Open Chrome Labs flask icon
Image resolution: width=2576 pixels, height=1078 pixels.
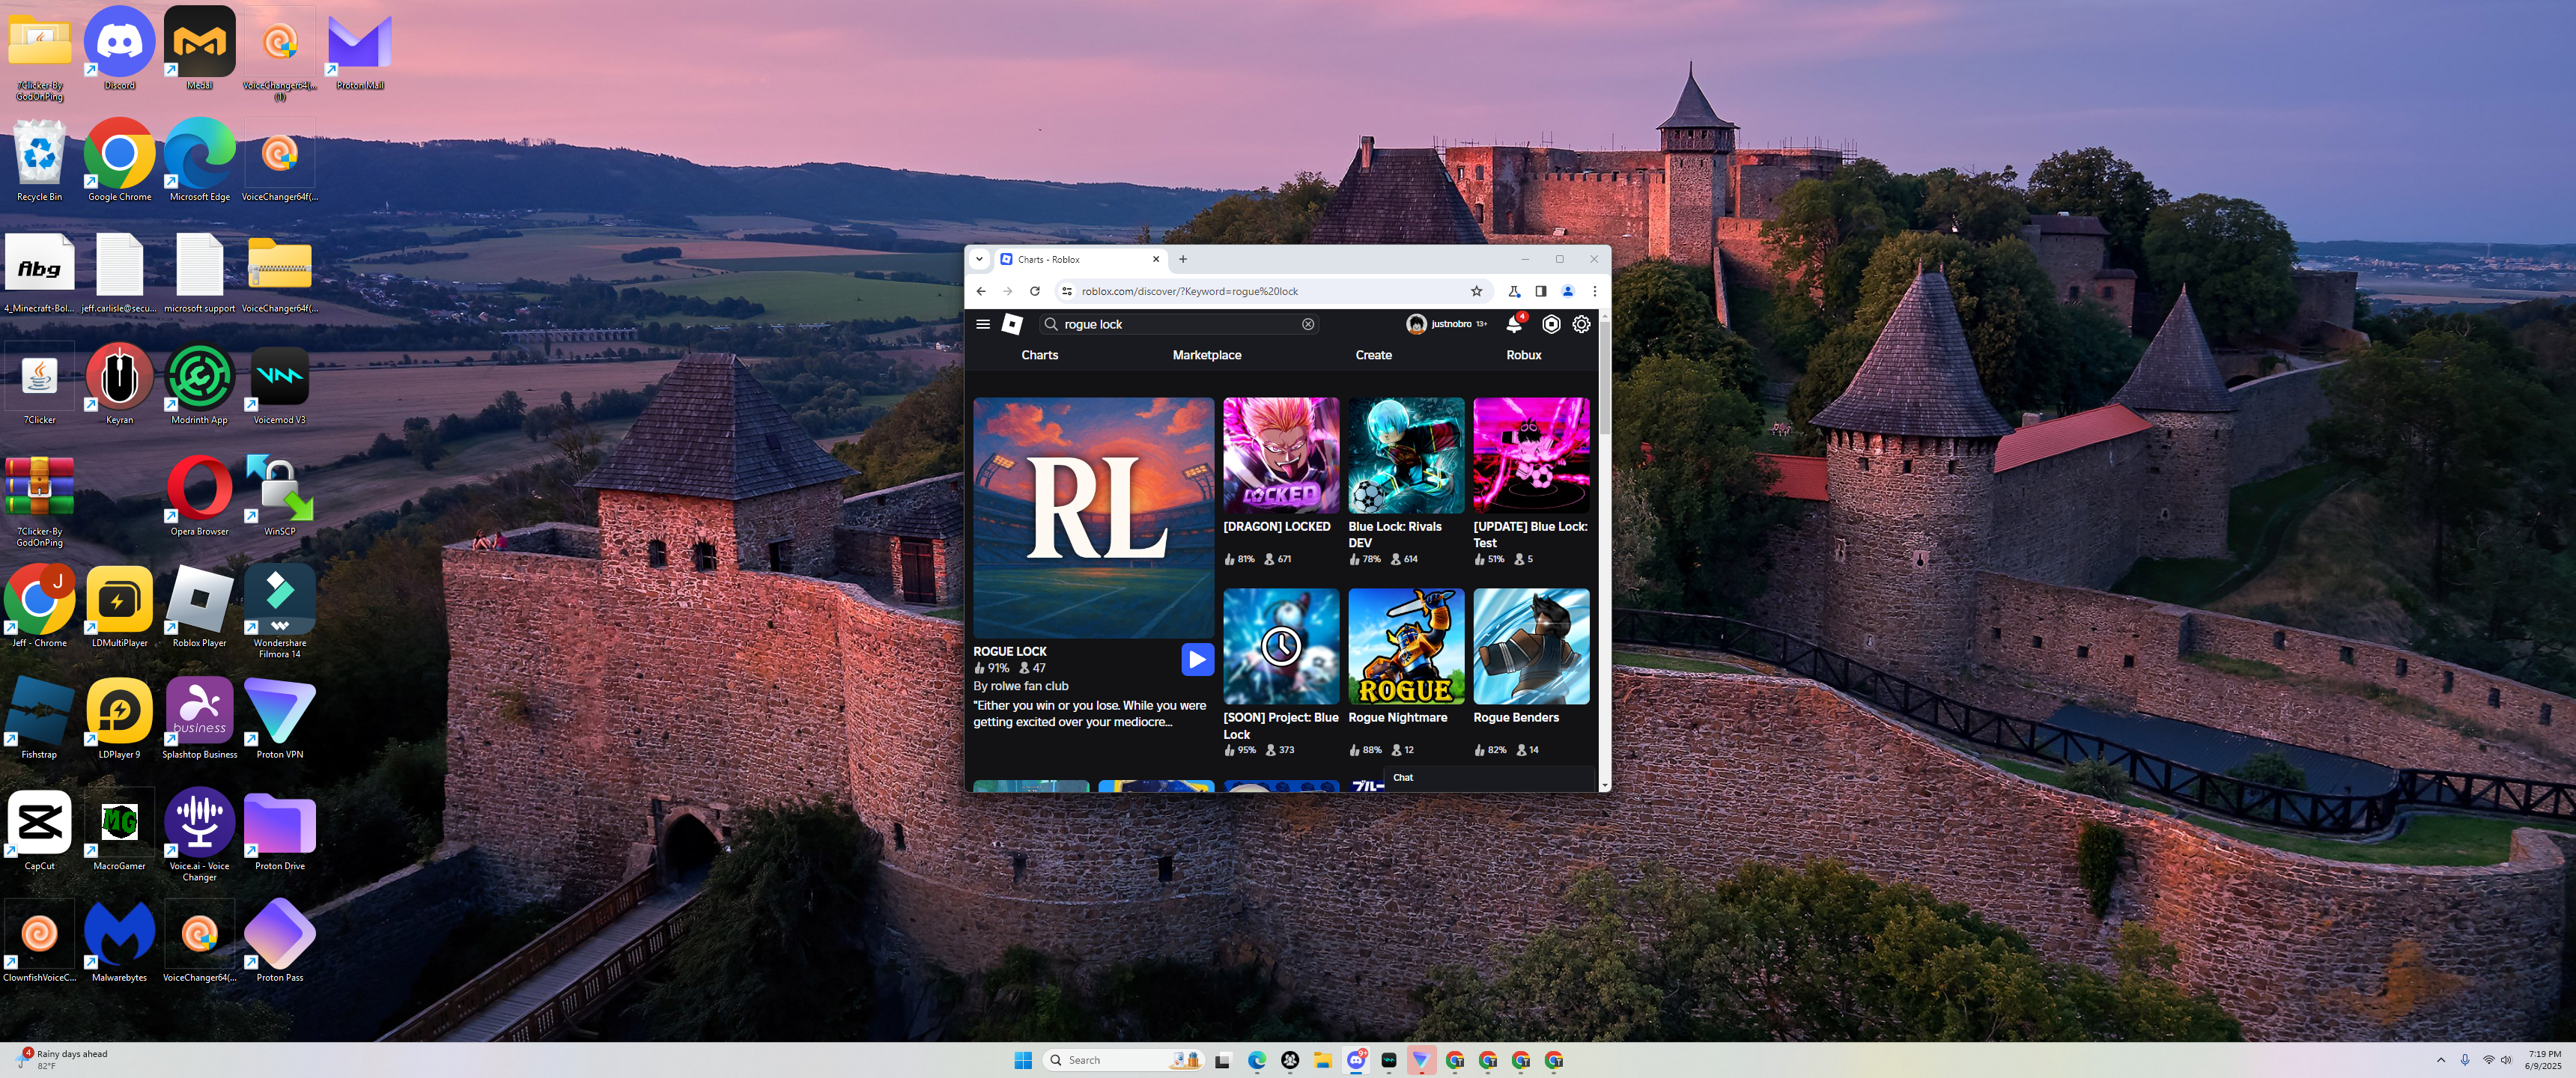click(x=1514, y=291)
